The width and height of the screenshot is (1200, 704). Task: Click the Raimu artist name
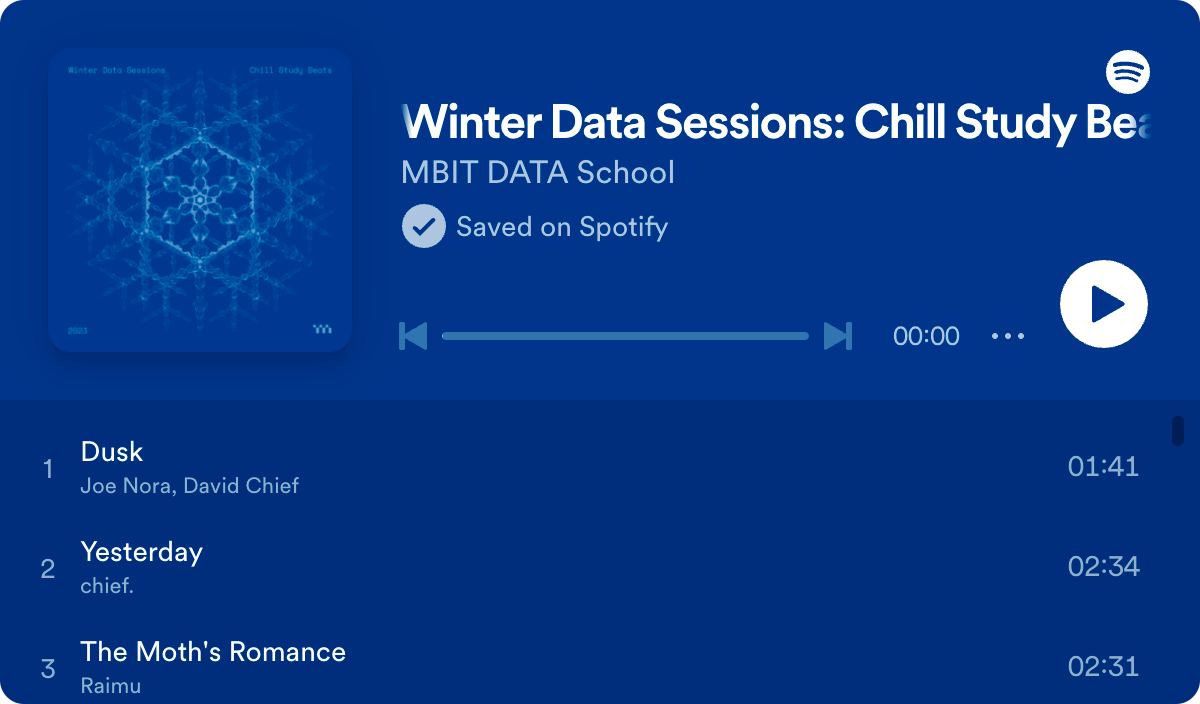pos(111,686)
